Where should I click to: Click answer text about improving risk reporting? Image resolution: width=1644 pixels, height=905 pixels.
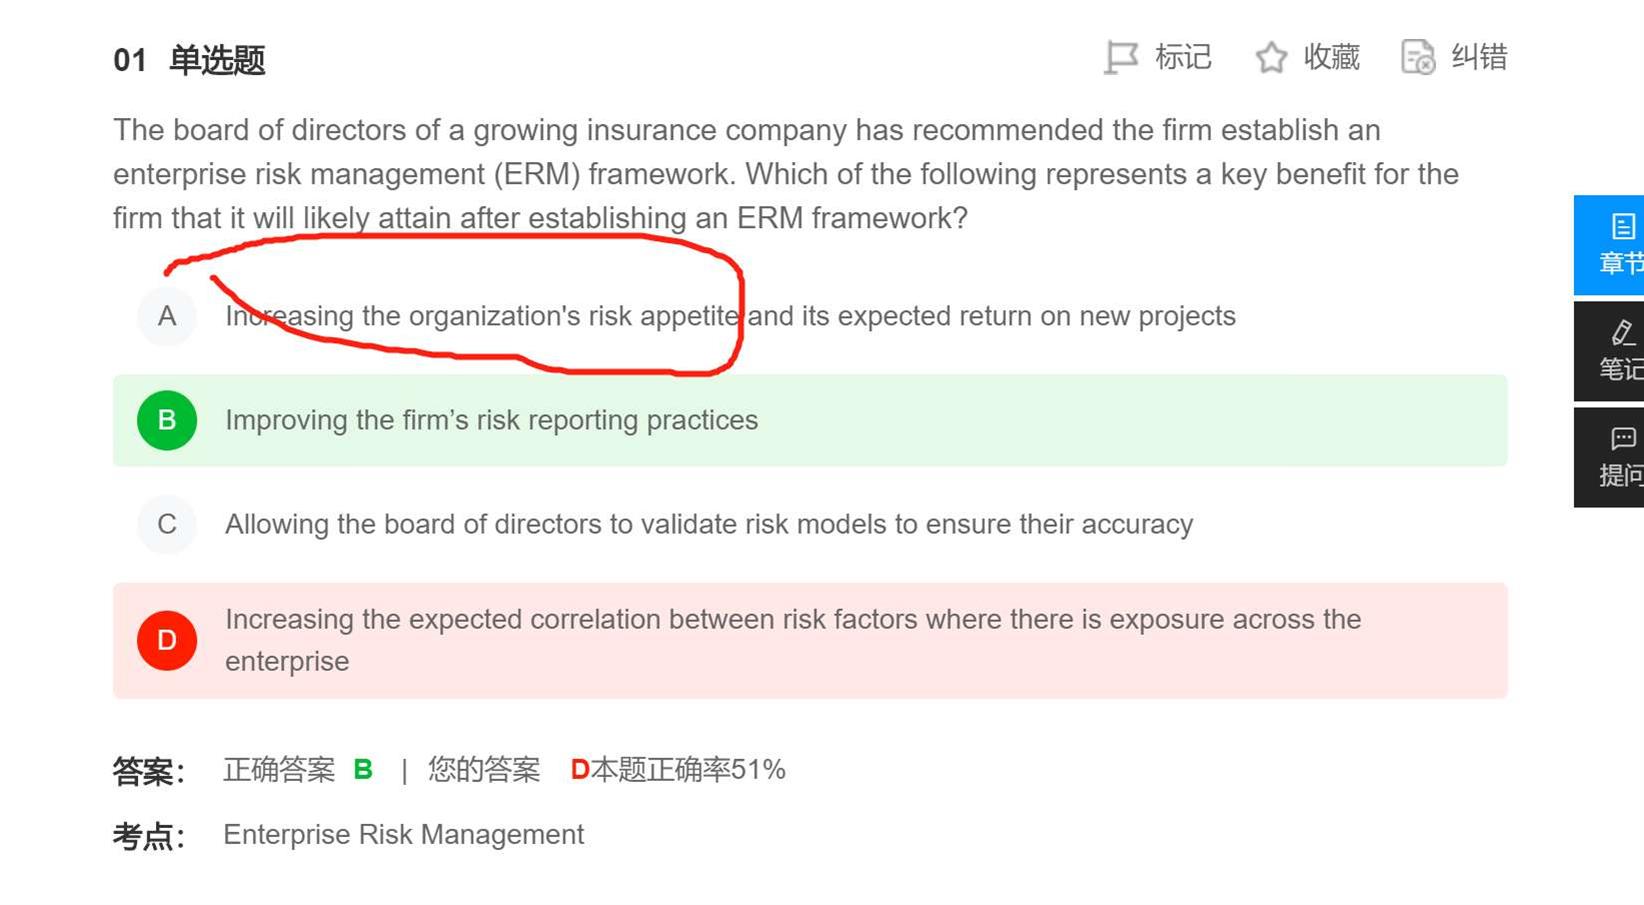coord(491,420)
